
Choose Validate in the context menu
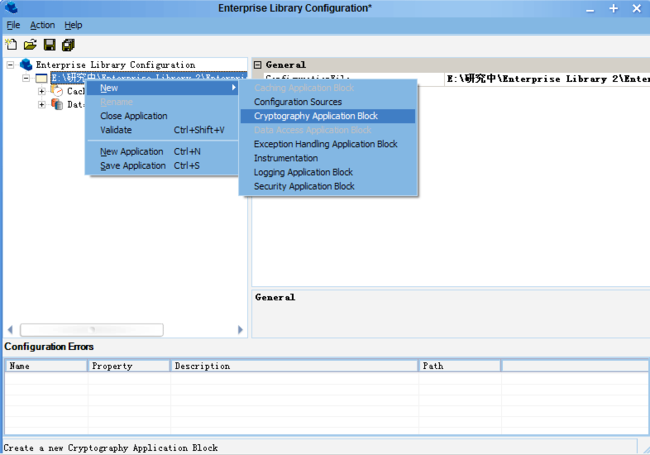click(x=162, y=130)
